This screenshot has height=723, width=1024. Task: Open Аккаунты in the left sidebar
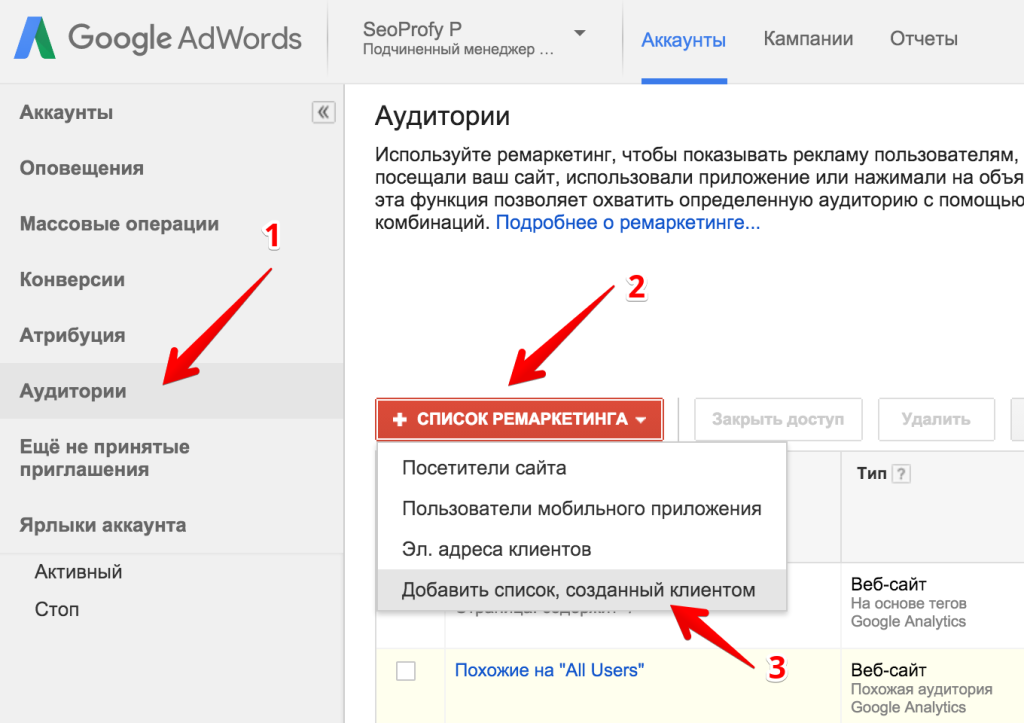[67, 112]
